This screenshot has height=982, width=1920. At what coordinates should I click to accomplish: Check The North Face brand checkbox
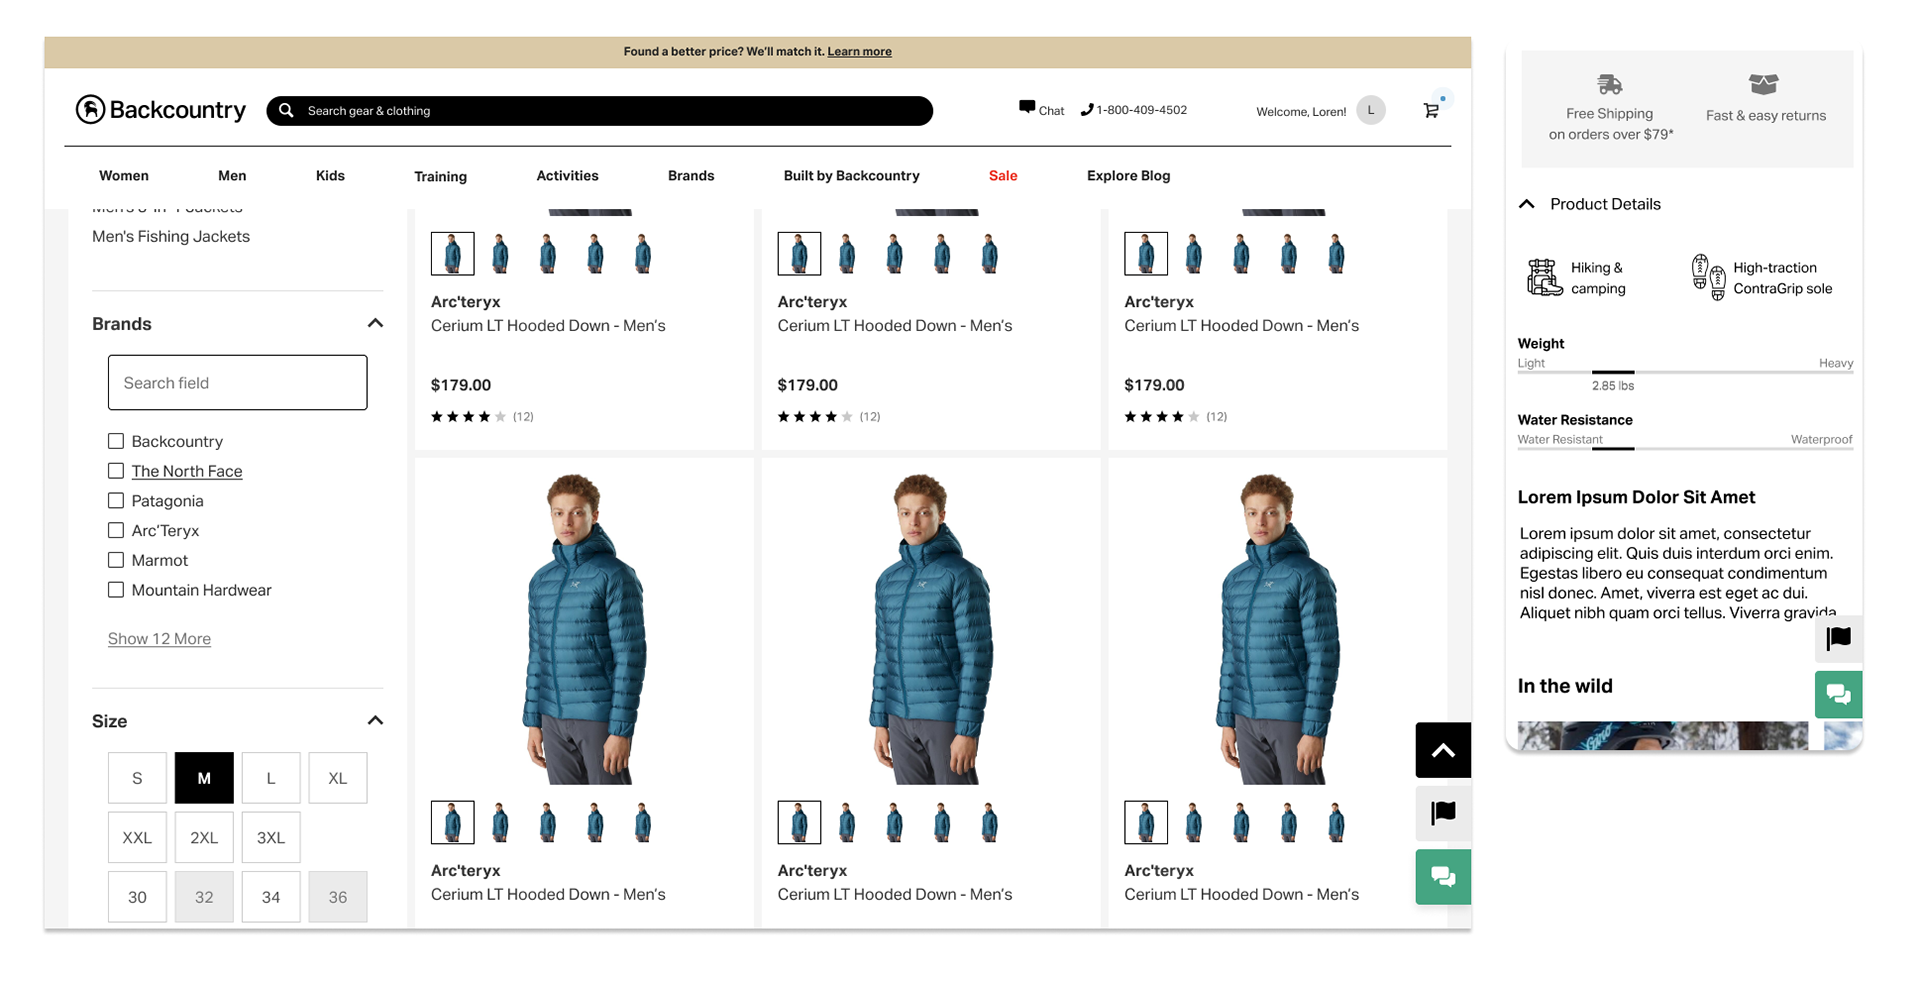click(x=116, y=471)
